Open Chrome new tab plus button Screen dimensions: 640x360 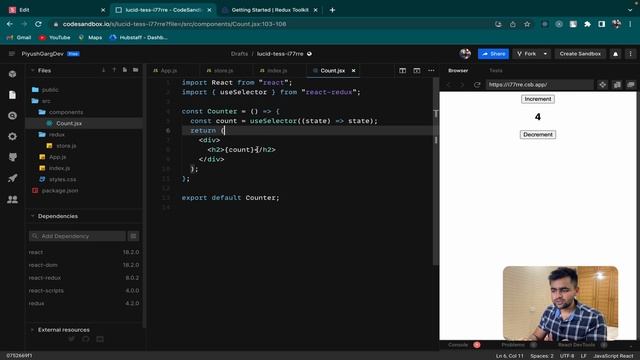pos(332,10)
